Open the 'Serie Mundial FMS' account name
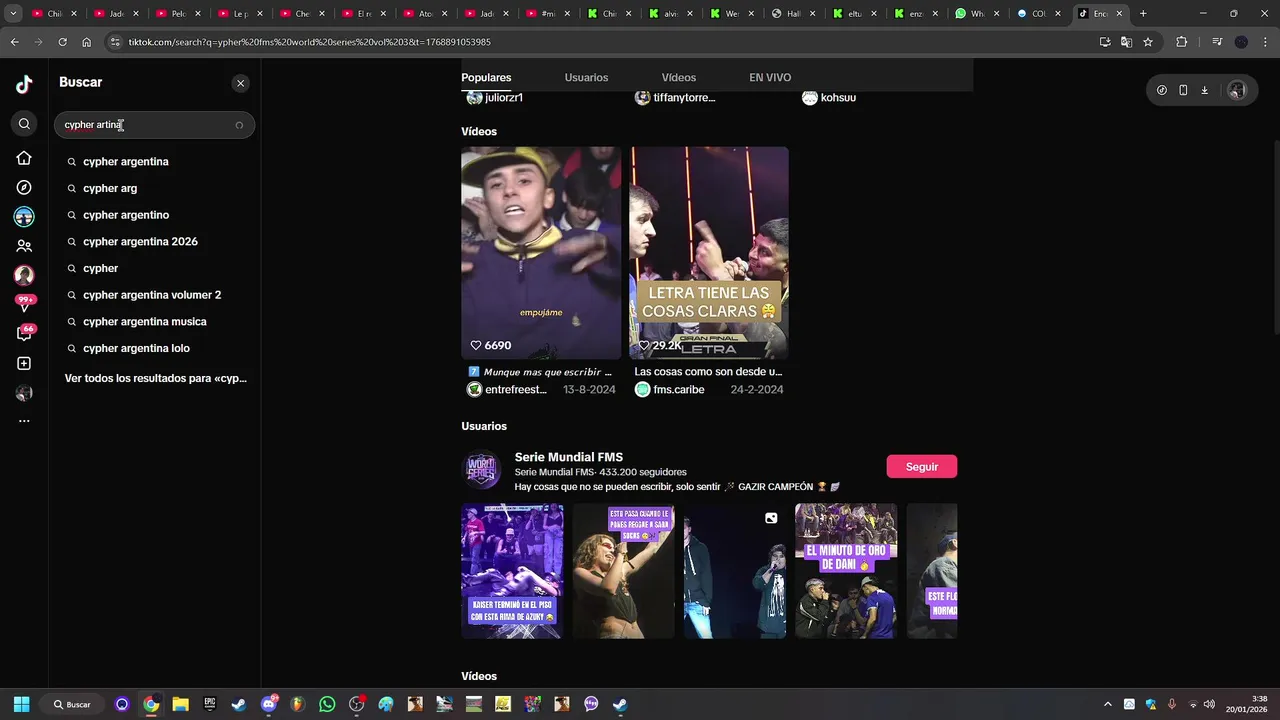The width and height of the screenshot is (1280, 720). (569, 457)
